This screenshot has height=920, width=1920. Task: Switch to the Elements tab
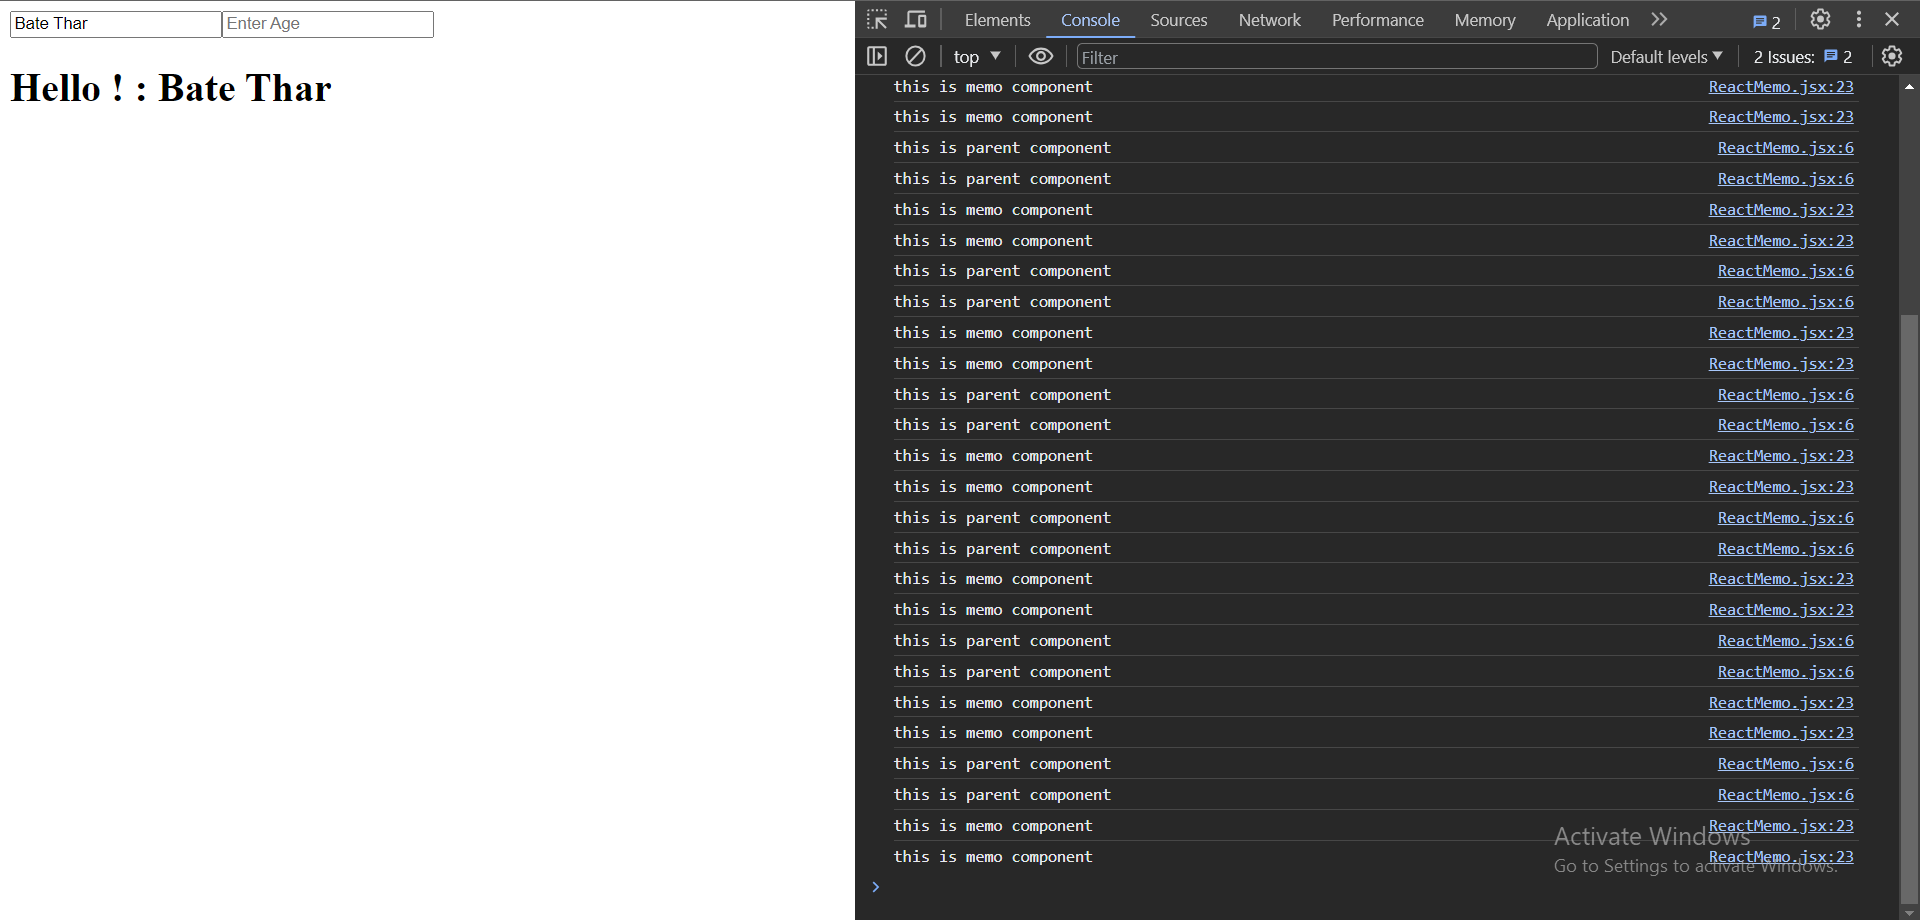[x=997, y=20]
